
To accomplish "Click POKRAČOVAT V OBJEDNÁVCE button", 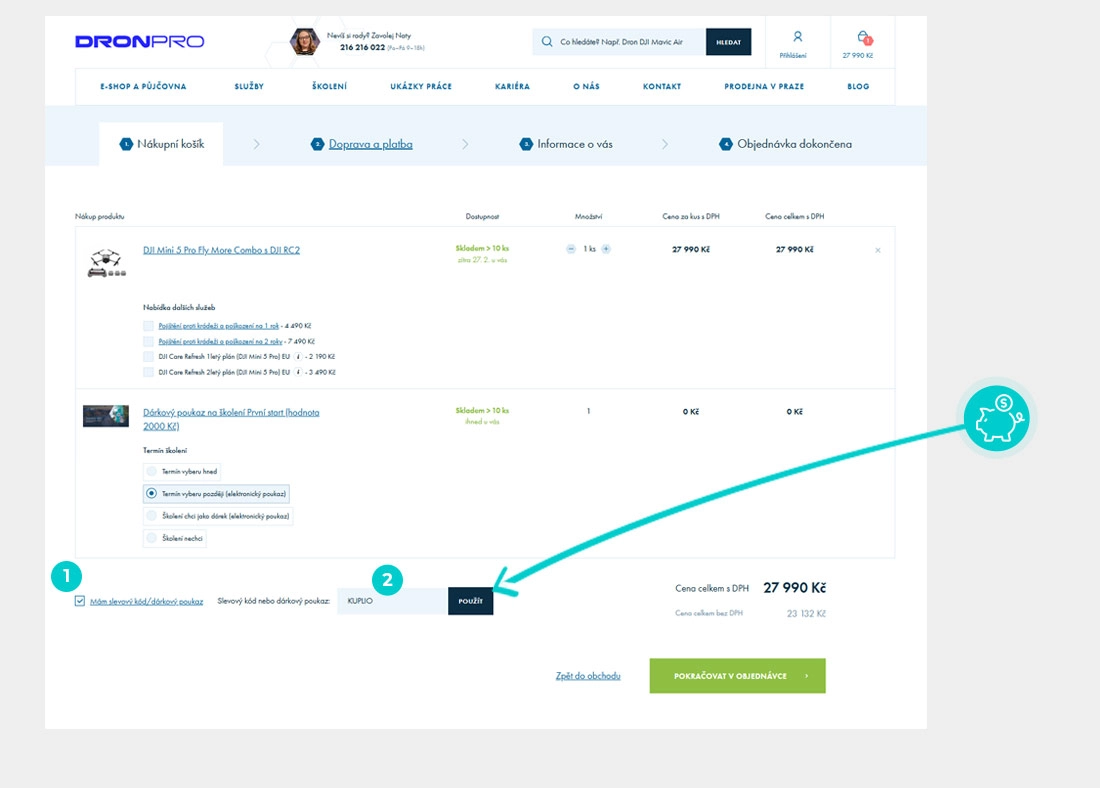I will [737, 676].
